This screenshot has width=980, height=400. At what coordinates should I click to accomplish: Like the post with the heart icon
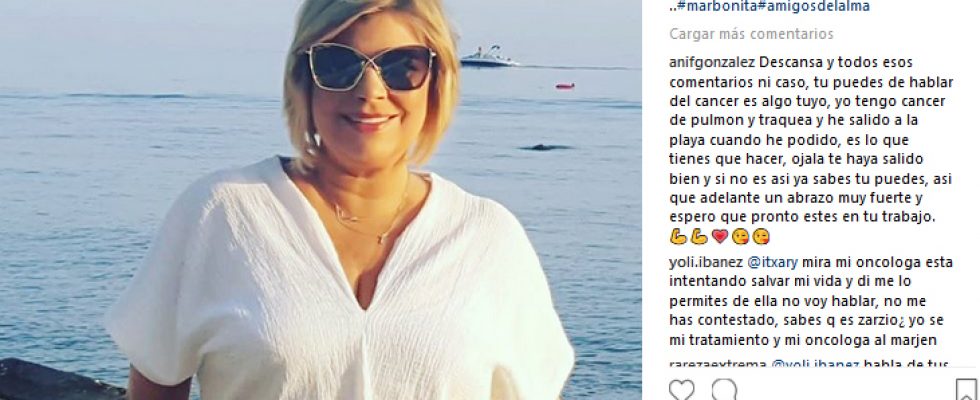pyautogui.click(x=681, y=389)
